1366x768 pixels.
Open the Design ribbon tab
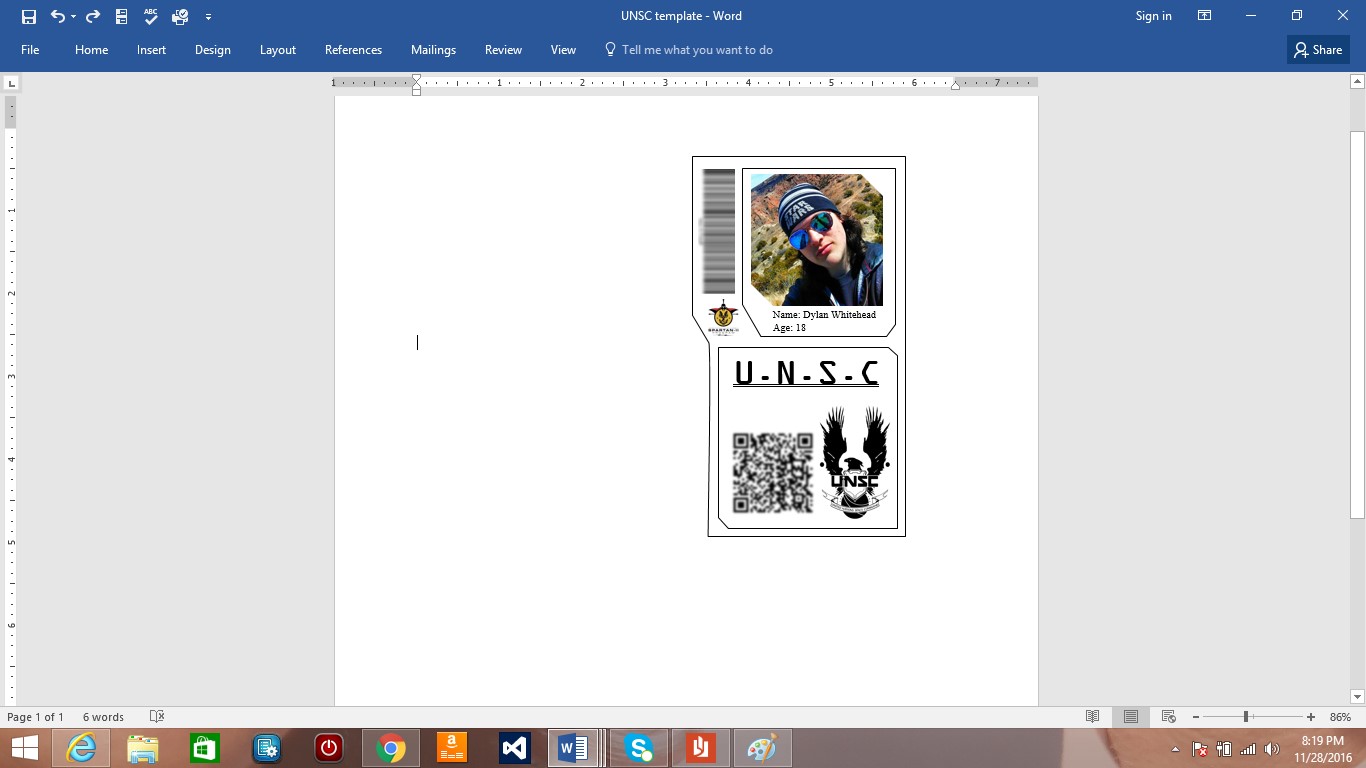[212, 50]
